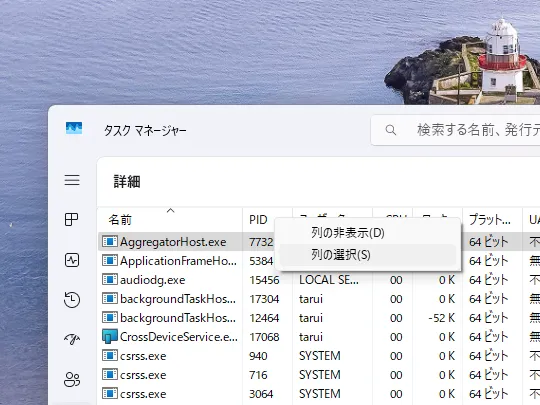Select the csrss.exe row with PID 940
Viewport: 540px width, 405px height.
(x=319, y=355)
